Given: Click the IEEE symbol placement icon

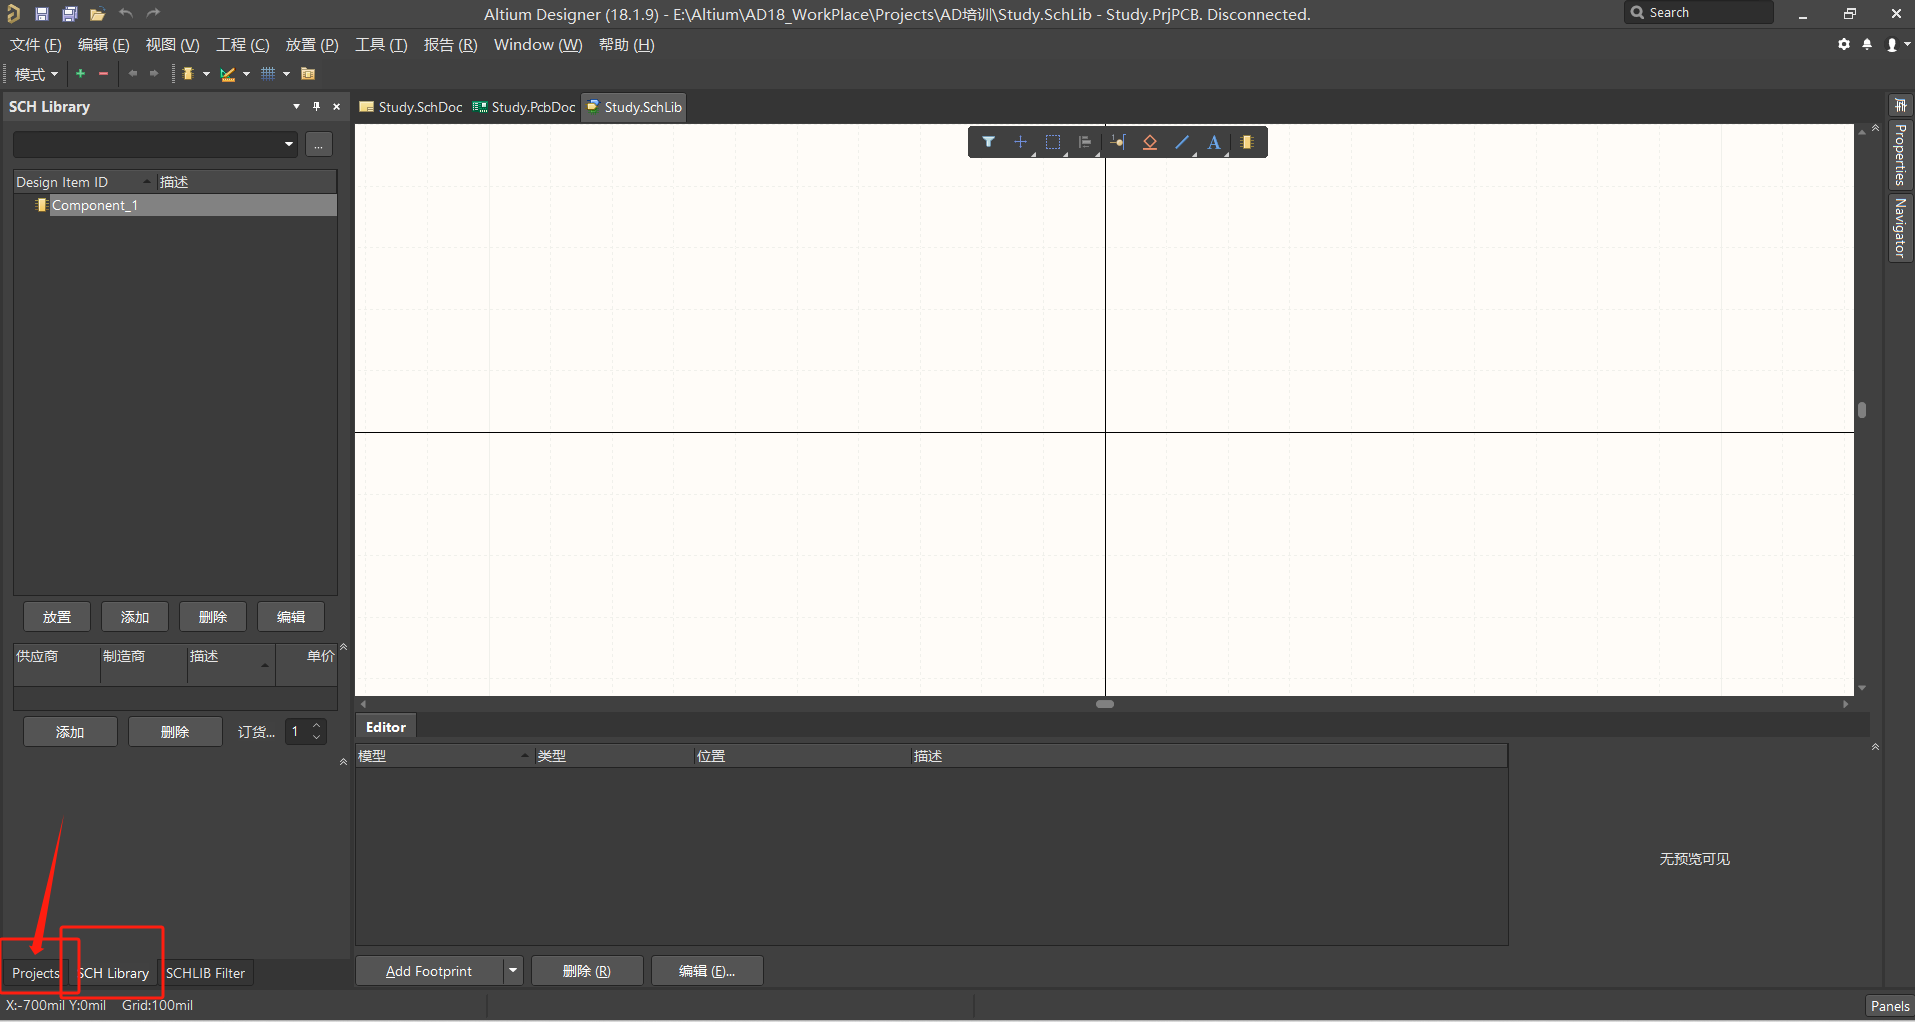Looking at the screenshot, I should tap(1150, 142).
